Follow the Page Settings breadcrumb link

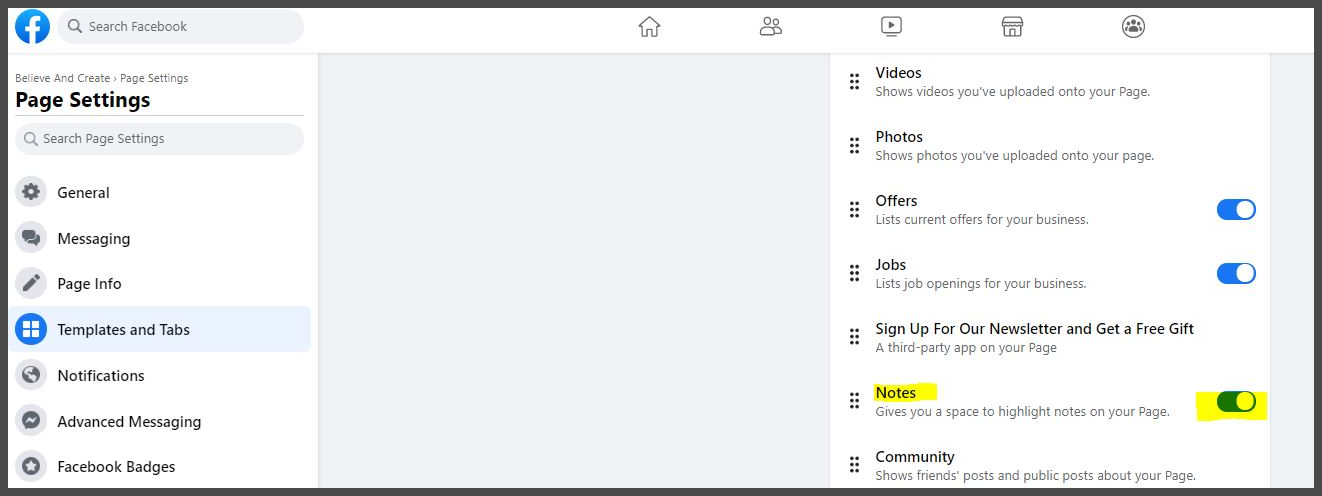point(154,78)
